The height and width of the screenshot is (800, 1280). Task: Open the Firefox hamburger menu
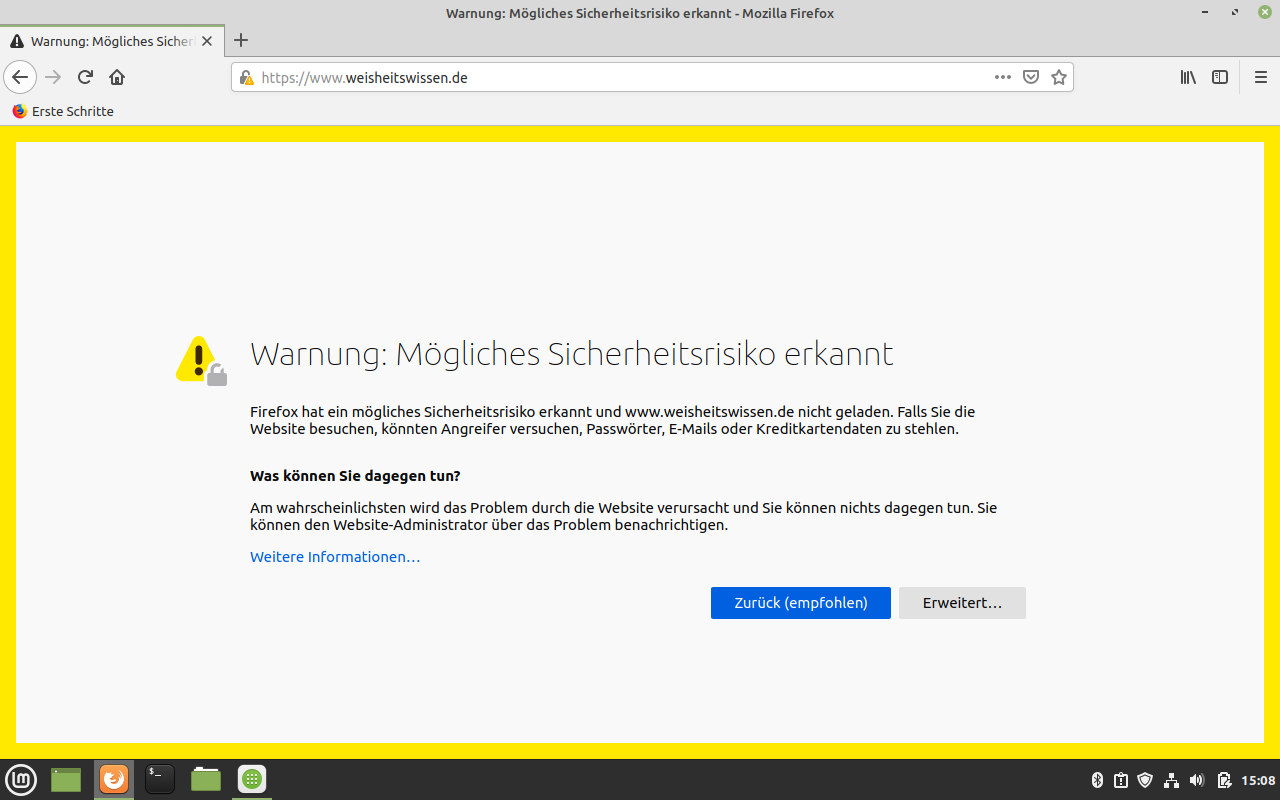click(x=1260, y=77)
